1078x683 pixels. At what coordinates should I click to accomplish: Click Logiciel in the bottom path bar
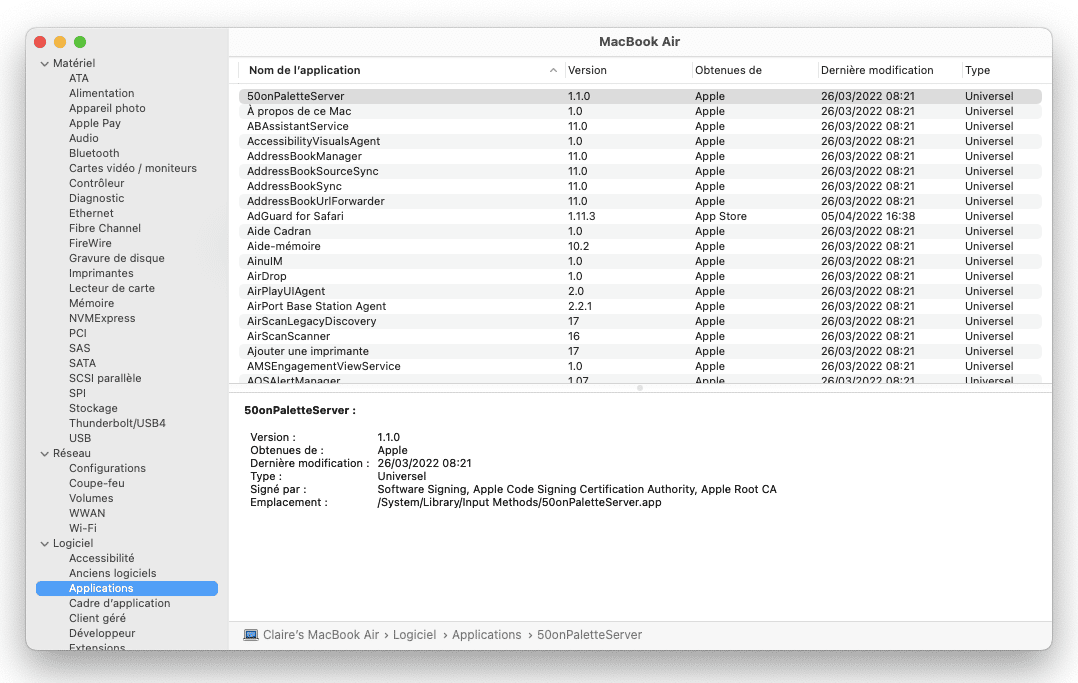(x=414, y=635)
